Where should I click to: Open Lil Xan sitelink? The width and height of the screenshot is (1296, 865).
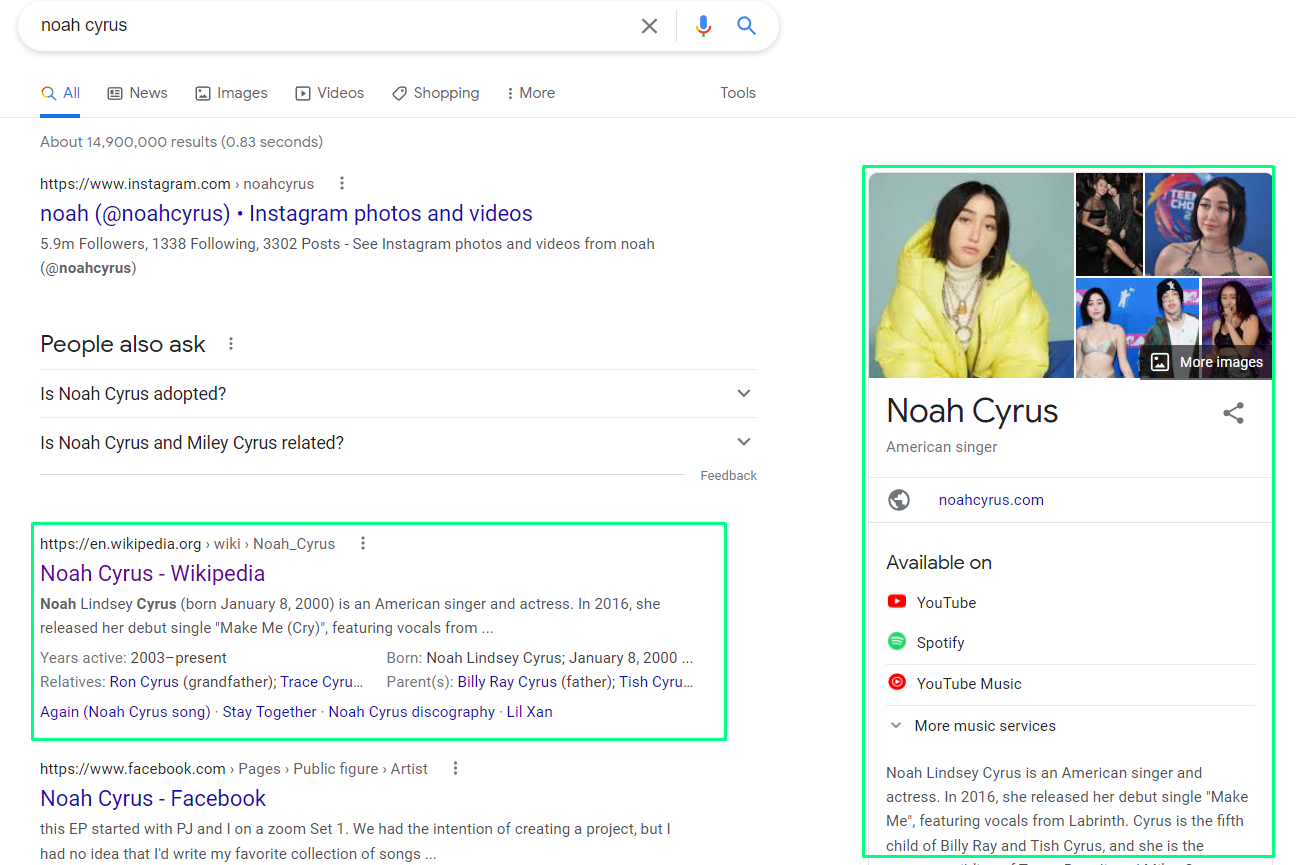point(529,712)
